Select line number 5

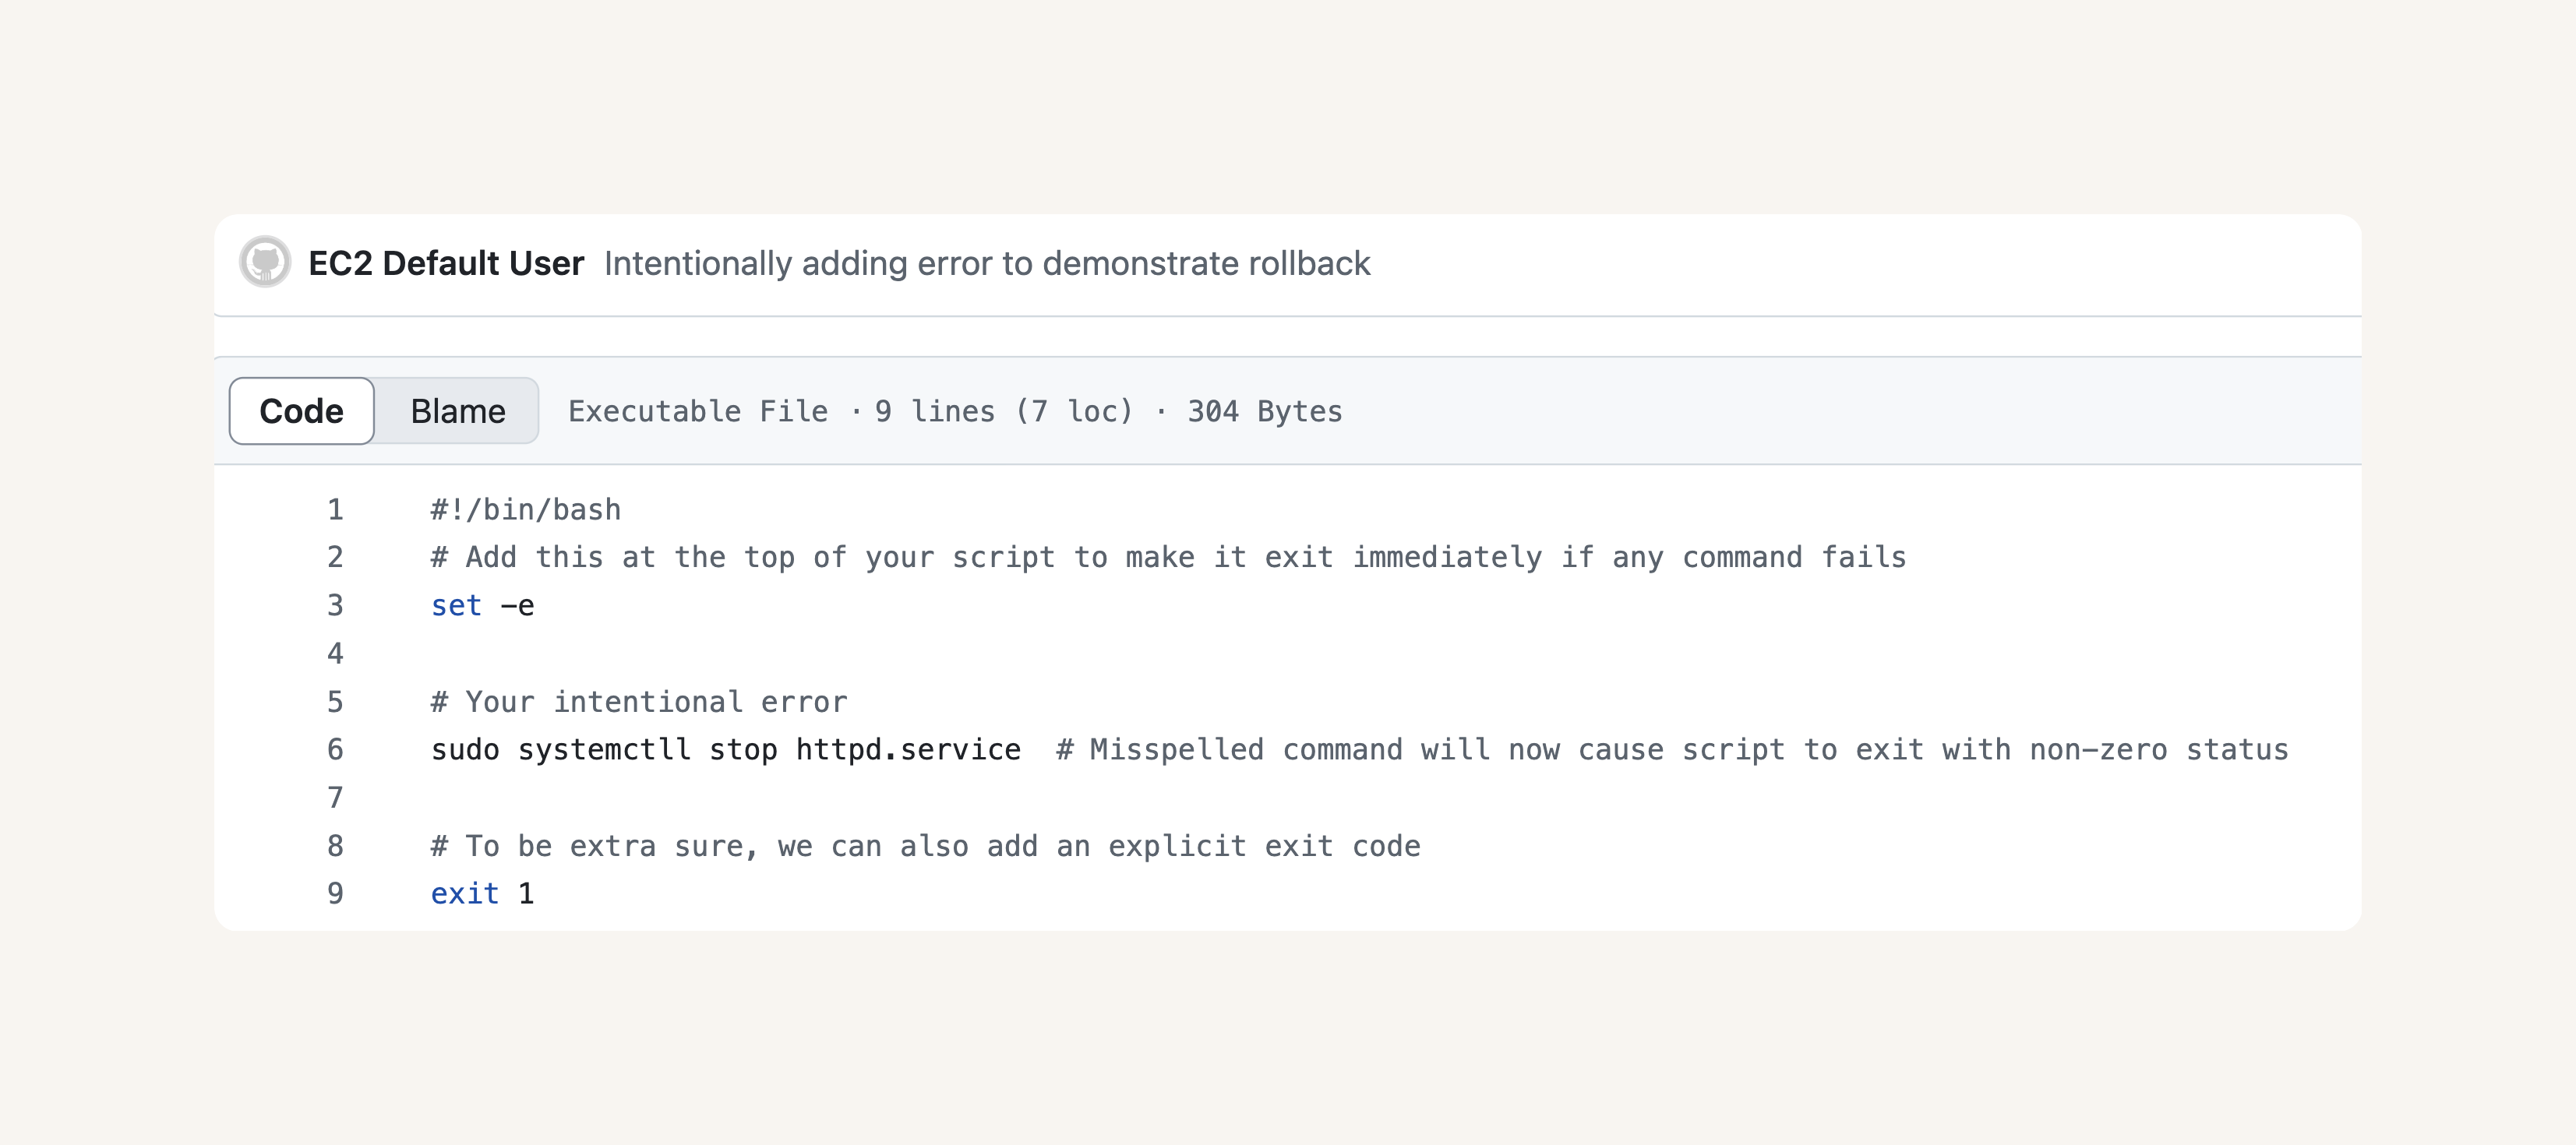coord(336,702)
